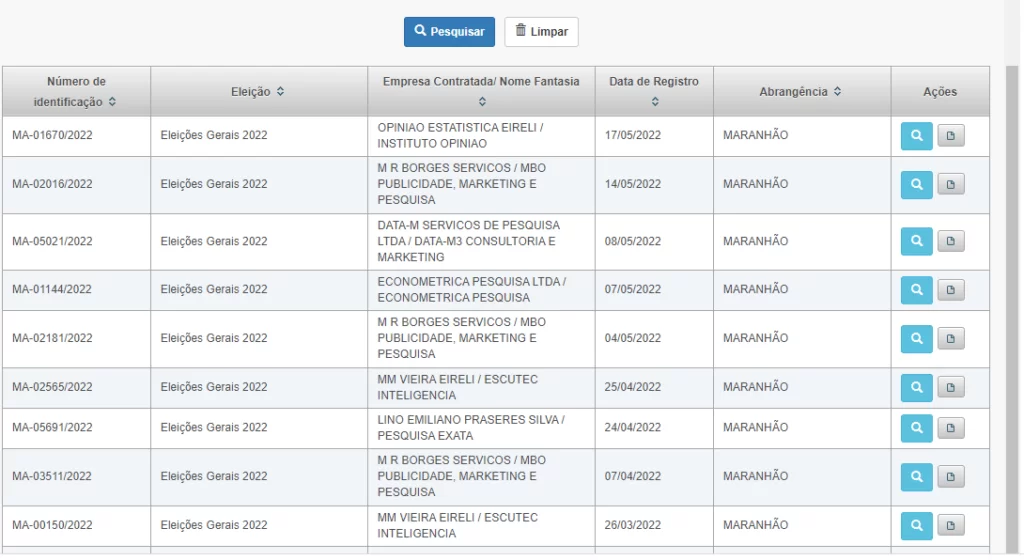Click M R BORGES SERVICOS in MA-02016/2022 row

point(444,168)
